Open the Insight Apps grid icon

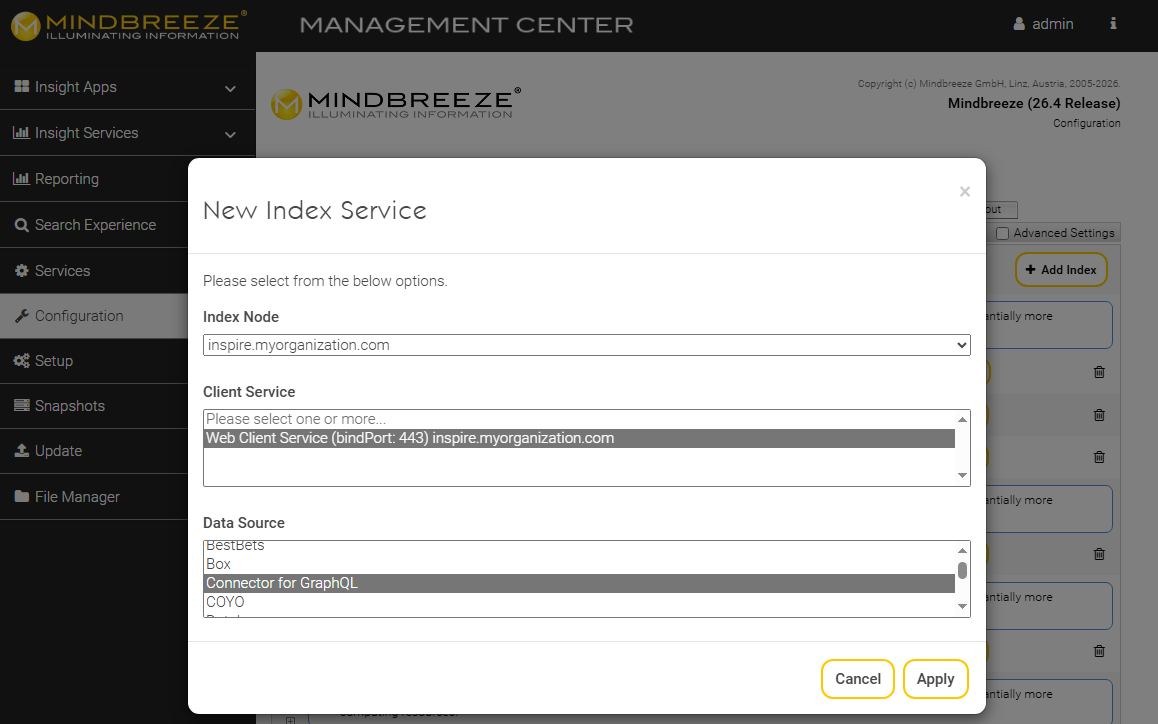coord(21,86)
